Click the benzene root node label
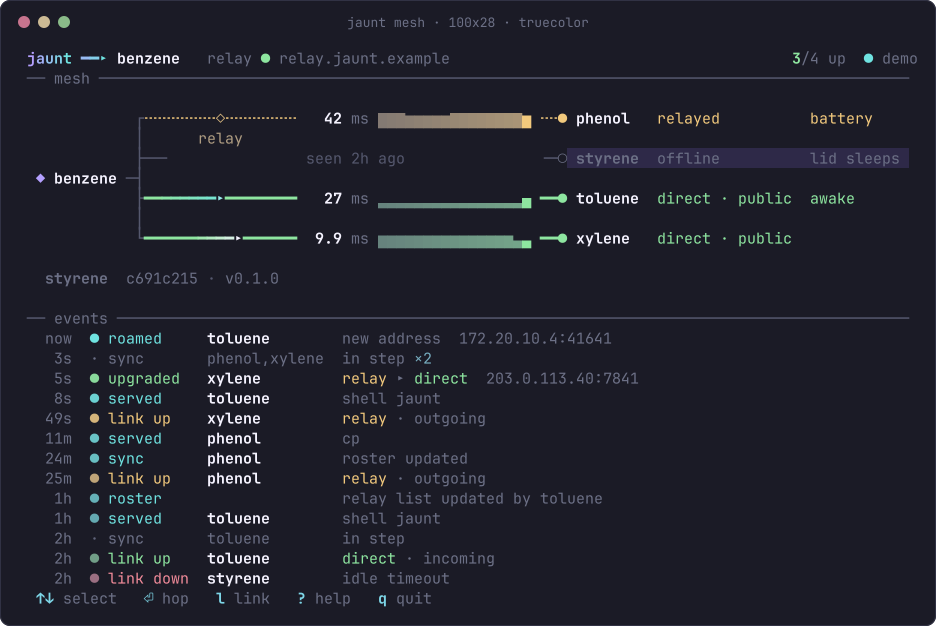This screenshot has height=626, width=936. tap(85, 178)
